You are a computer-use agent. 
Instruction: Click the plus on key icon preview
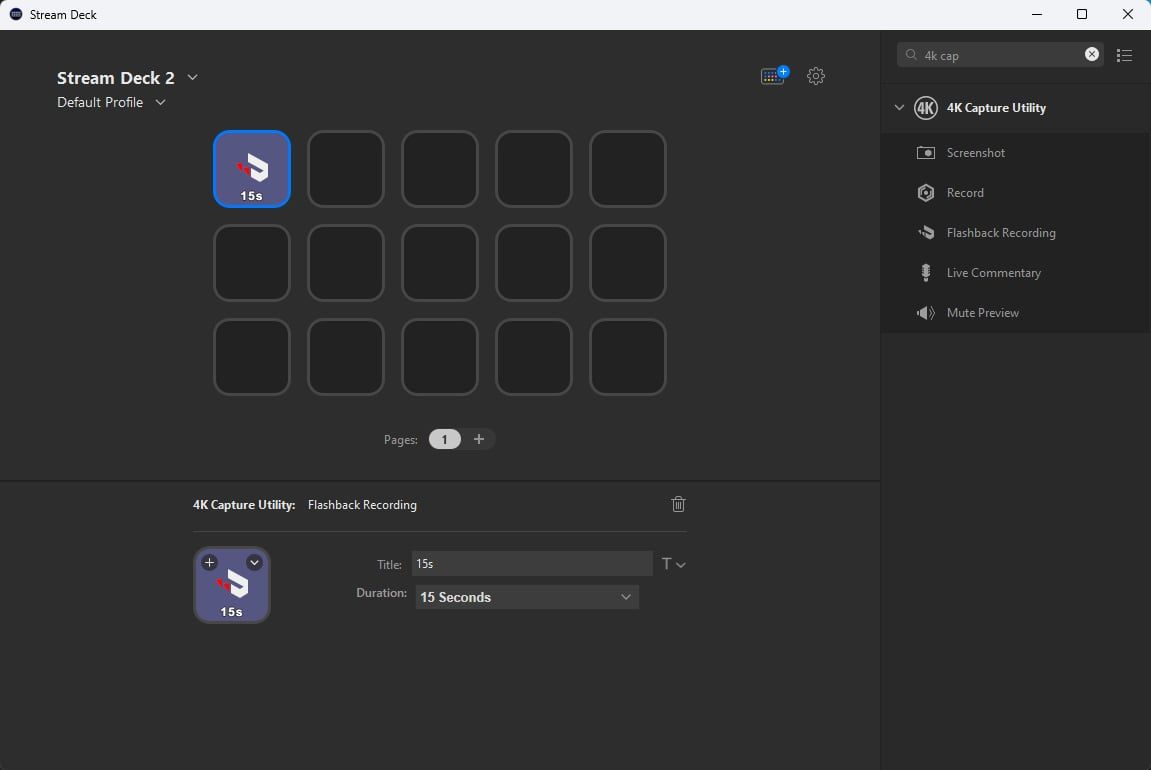tap(209, 563)
